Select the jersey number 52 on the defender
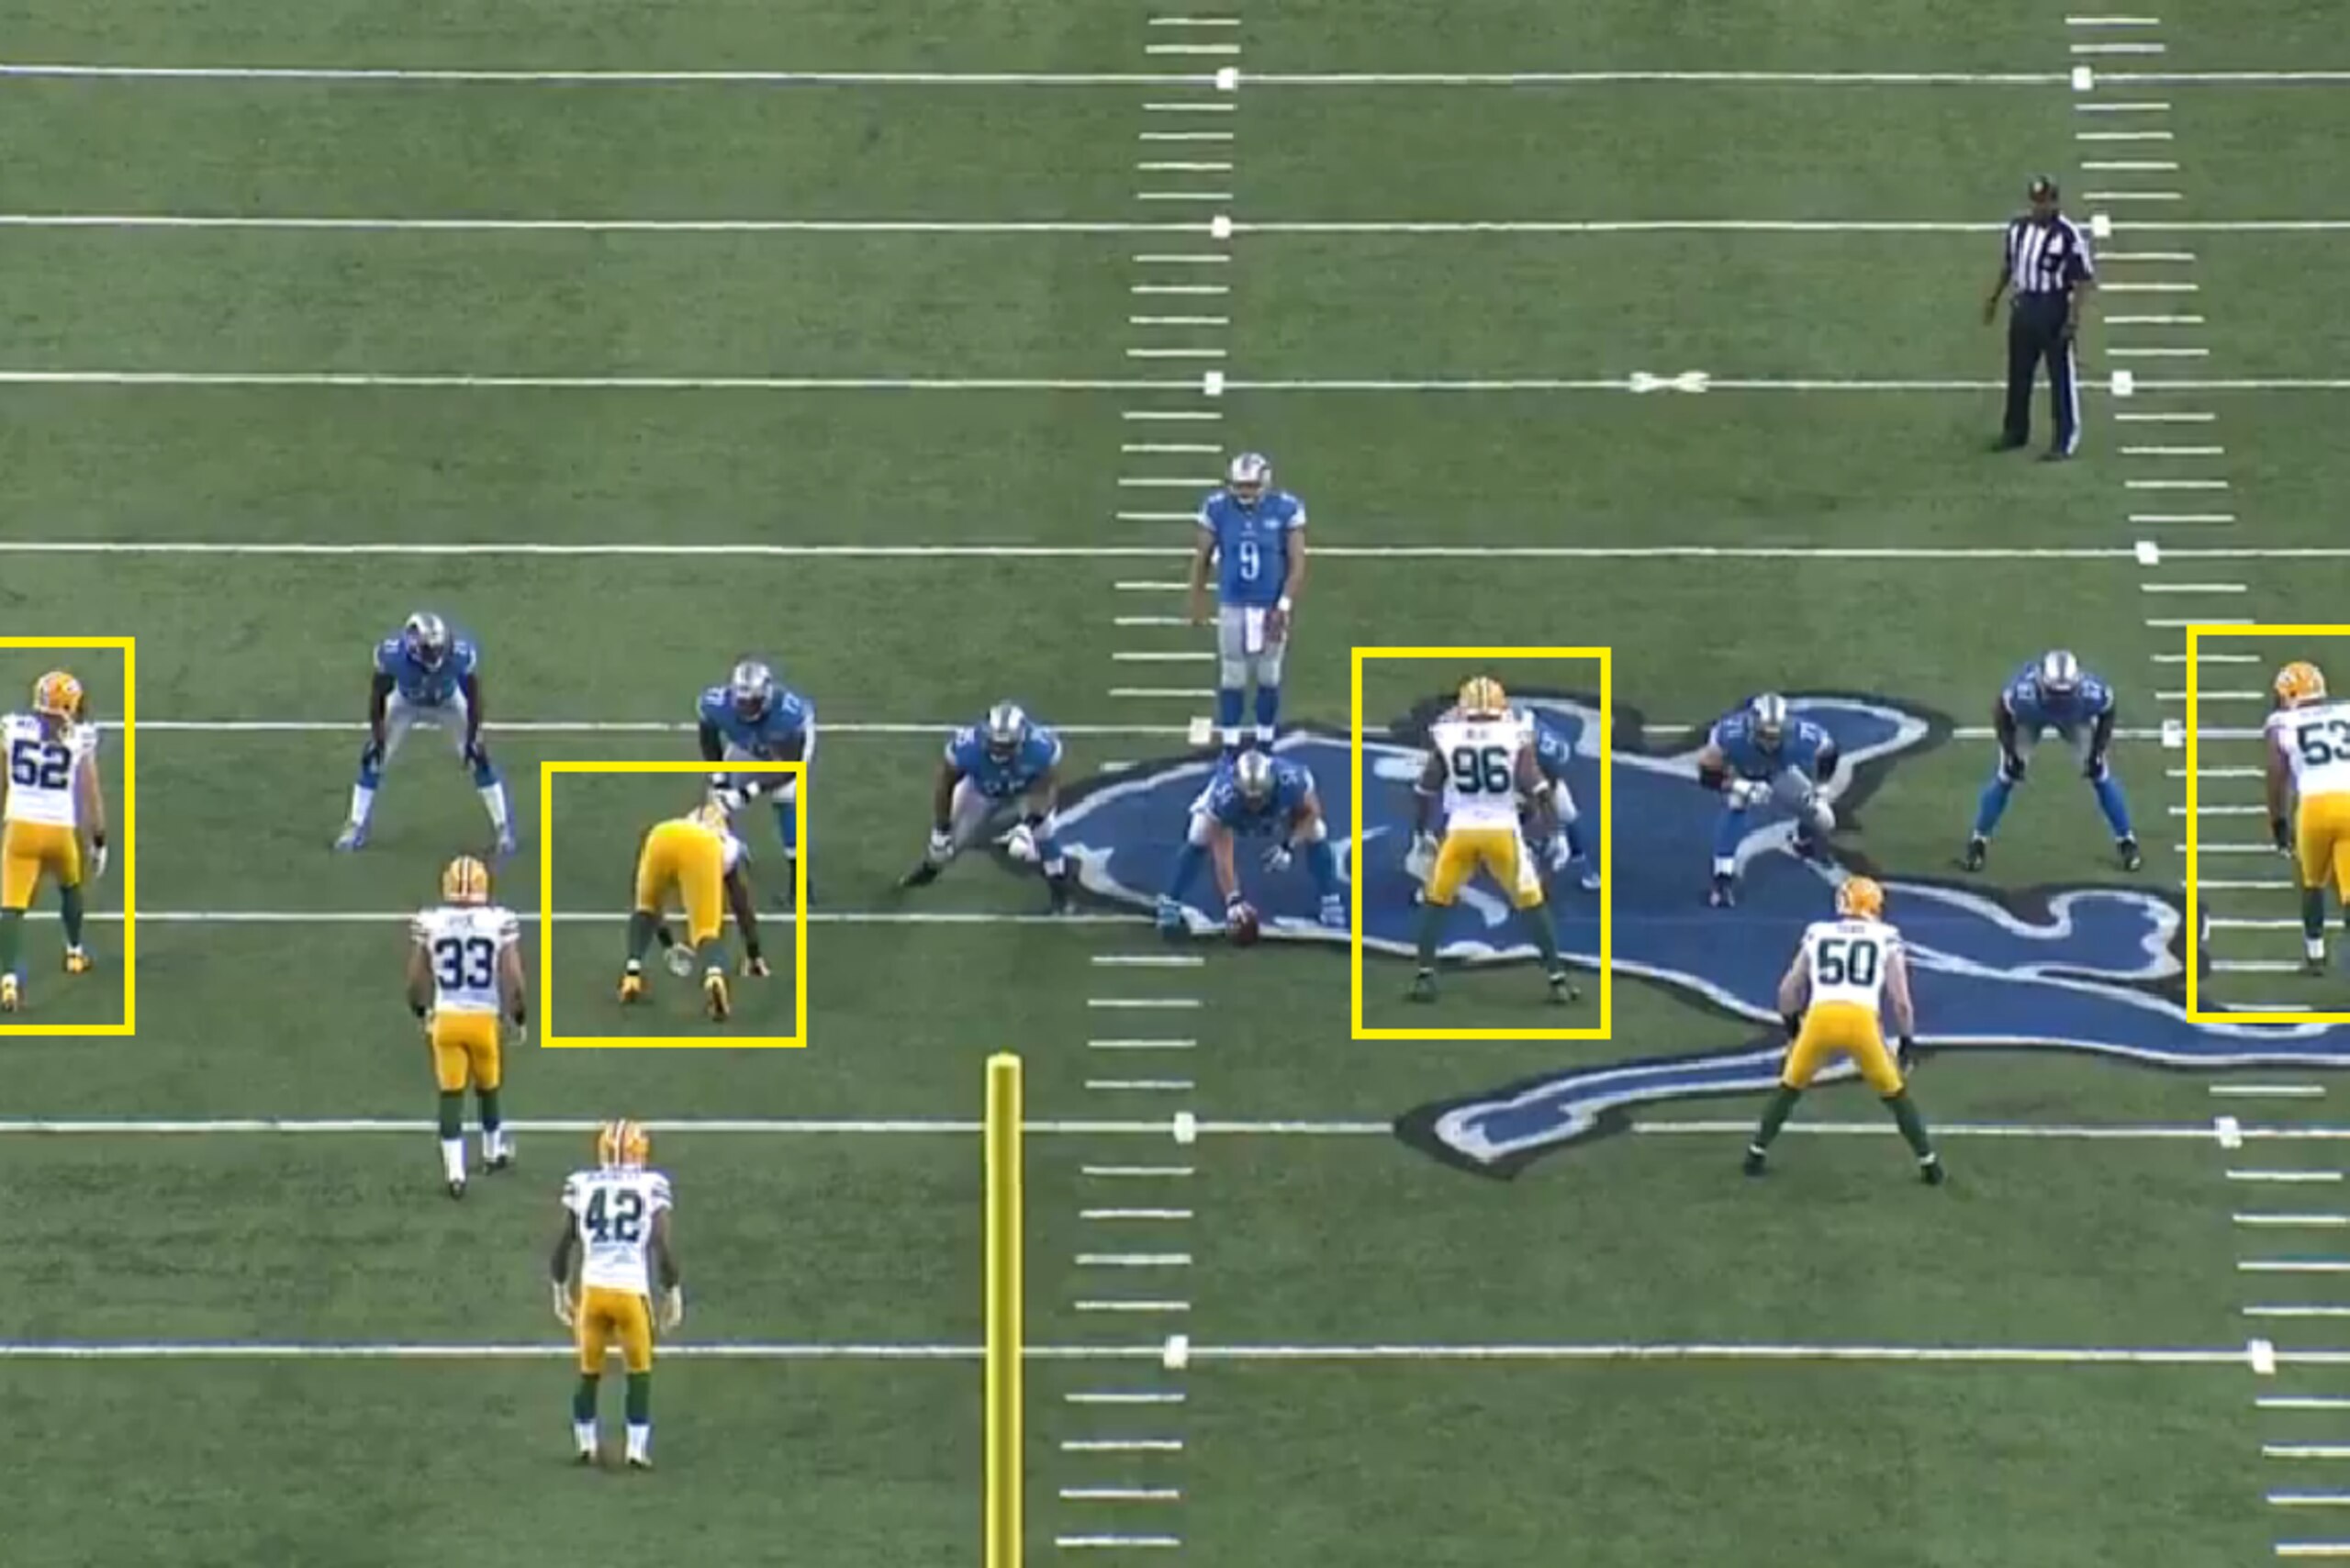2350x1568 pixels. coord(41,765)
